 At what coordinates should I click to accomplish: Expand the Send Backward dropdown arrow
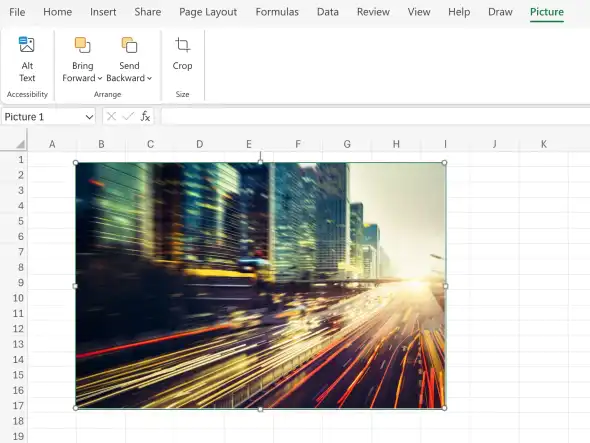149,78
